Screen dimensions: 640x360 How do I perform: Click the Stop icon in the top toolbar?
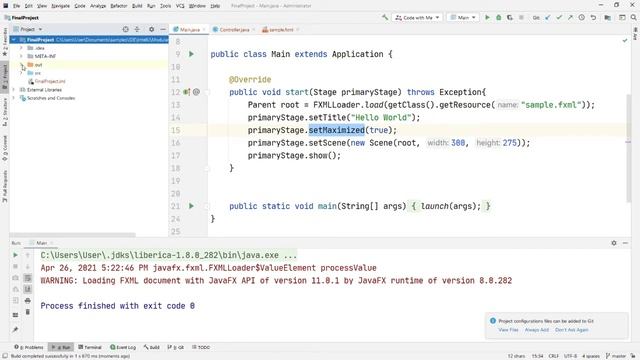(521, 18)
